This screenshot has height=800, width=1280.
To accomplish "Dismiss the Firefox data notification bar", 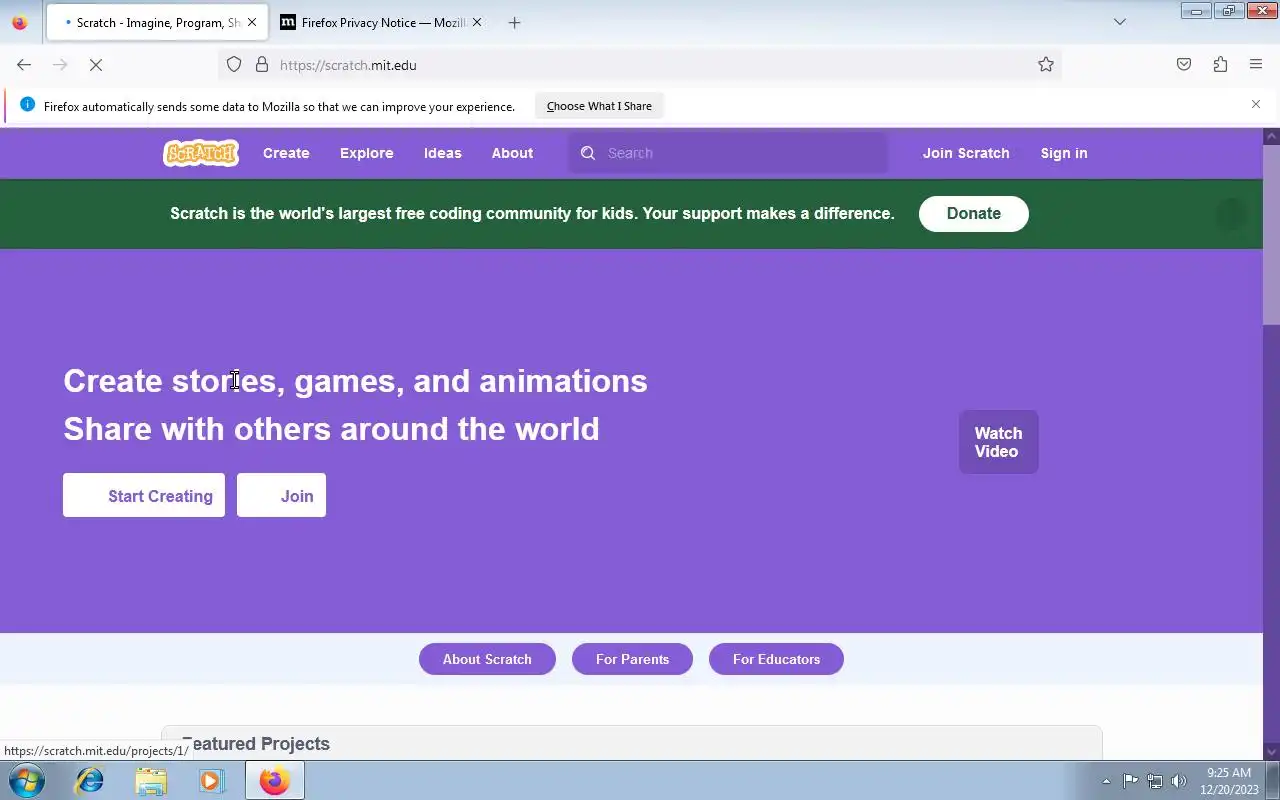I will coord(1256,104).
